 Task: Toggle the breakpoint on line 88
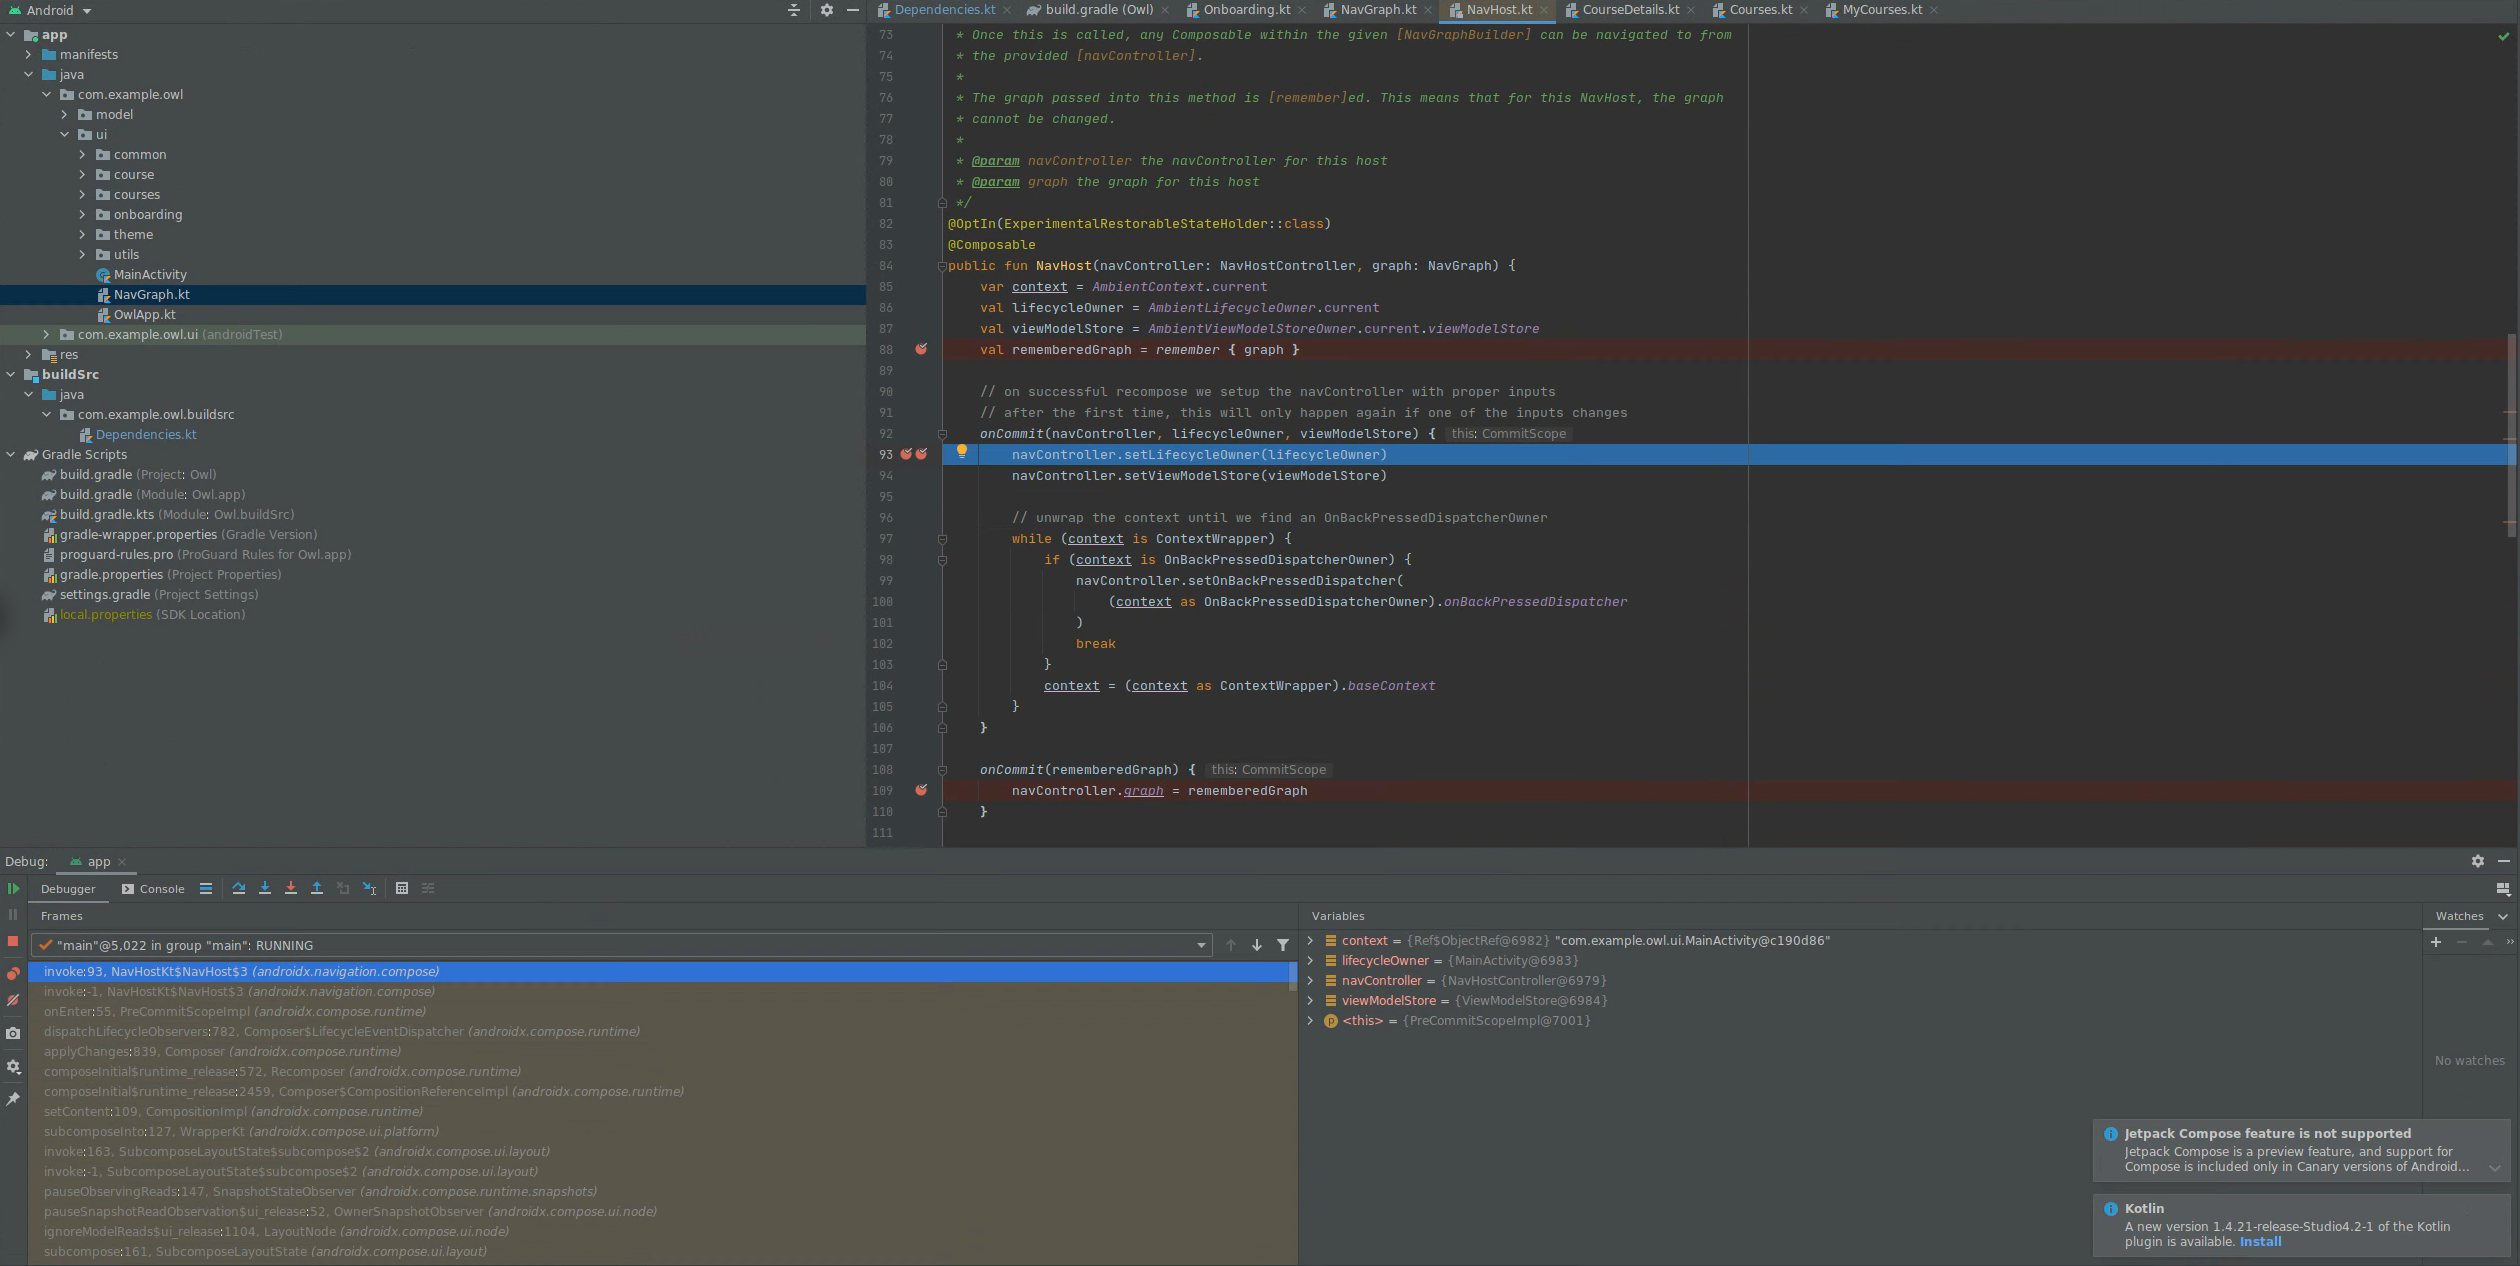pos(921,349)
